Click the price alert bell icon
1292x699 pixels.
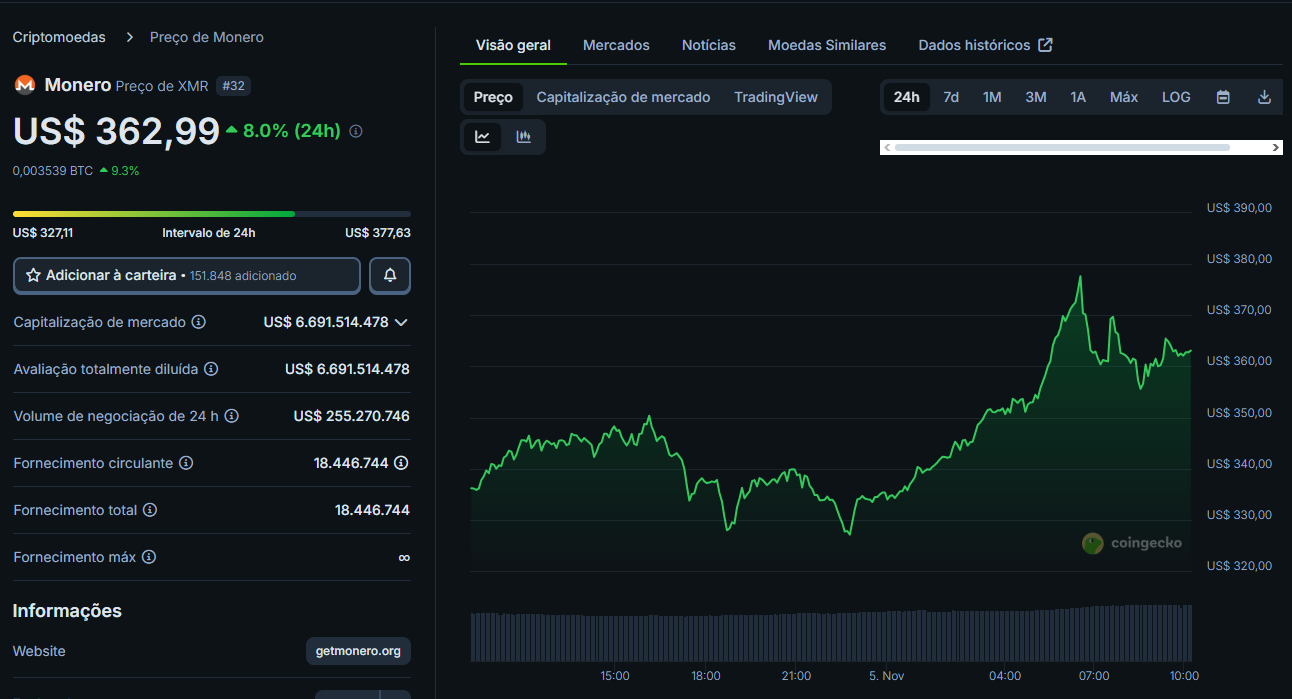pyautogui.click(x=389, y=275)
